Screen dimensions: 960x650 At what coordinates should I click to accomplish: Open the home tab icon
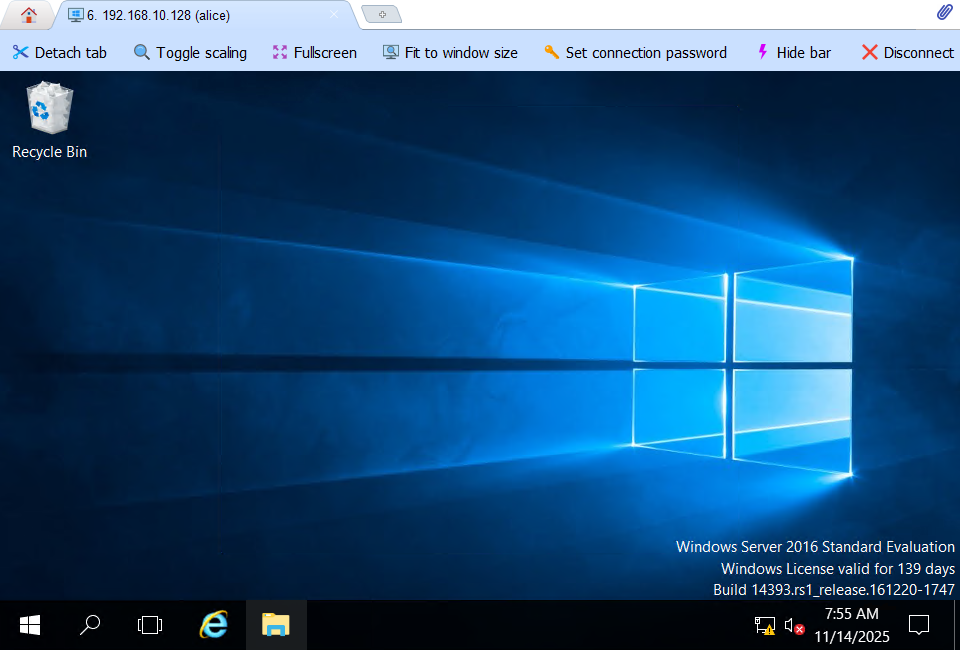point(28,15)
